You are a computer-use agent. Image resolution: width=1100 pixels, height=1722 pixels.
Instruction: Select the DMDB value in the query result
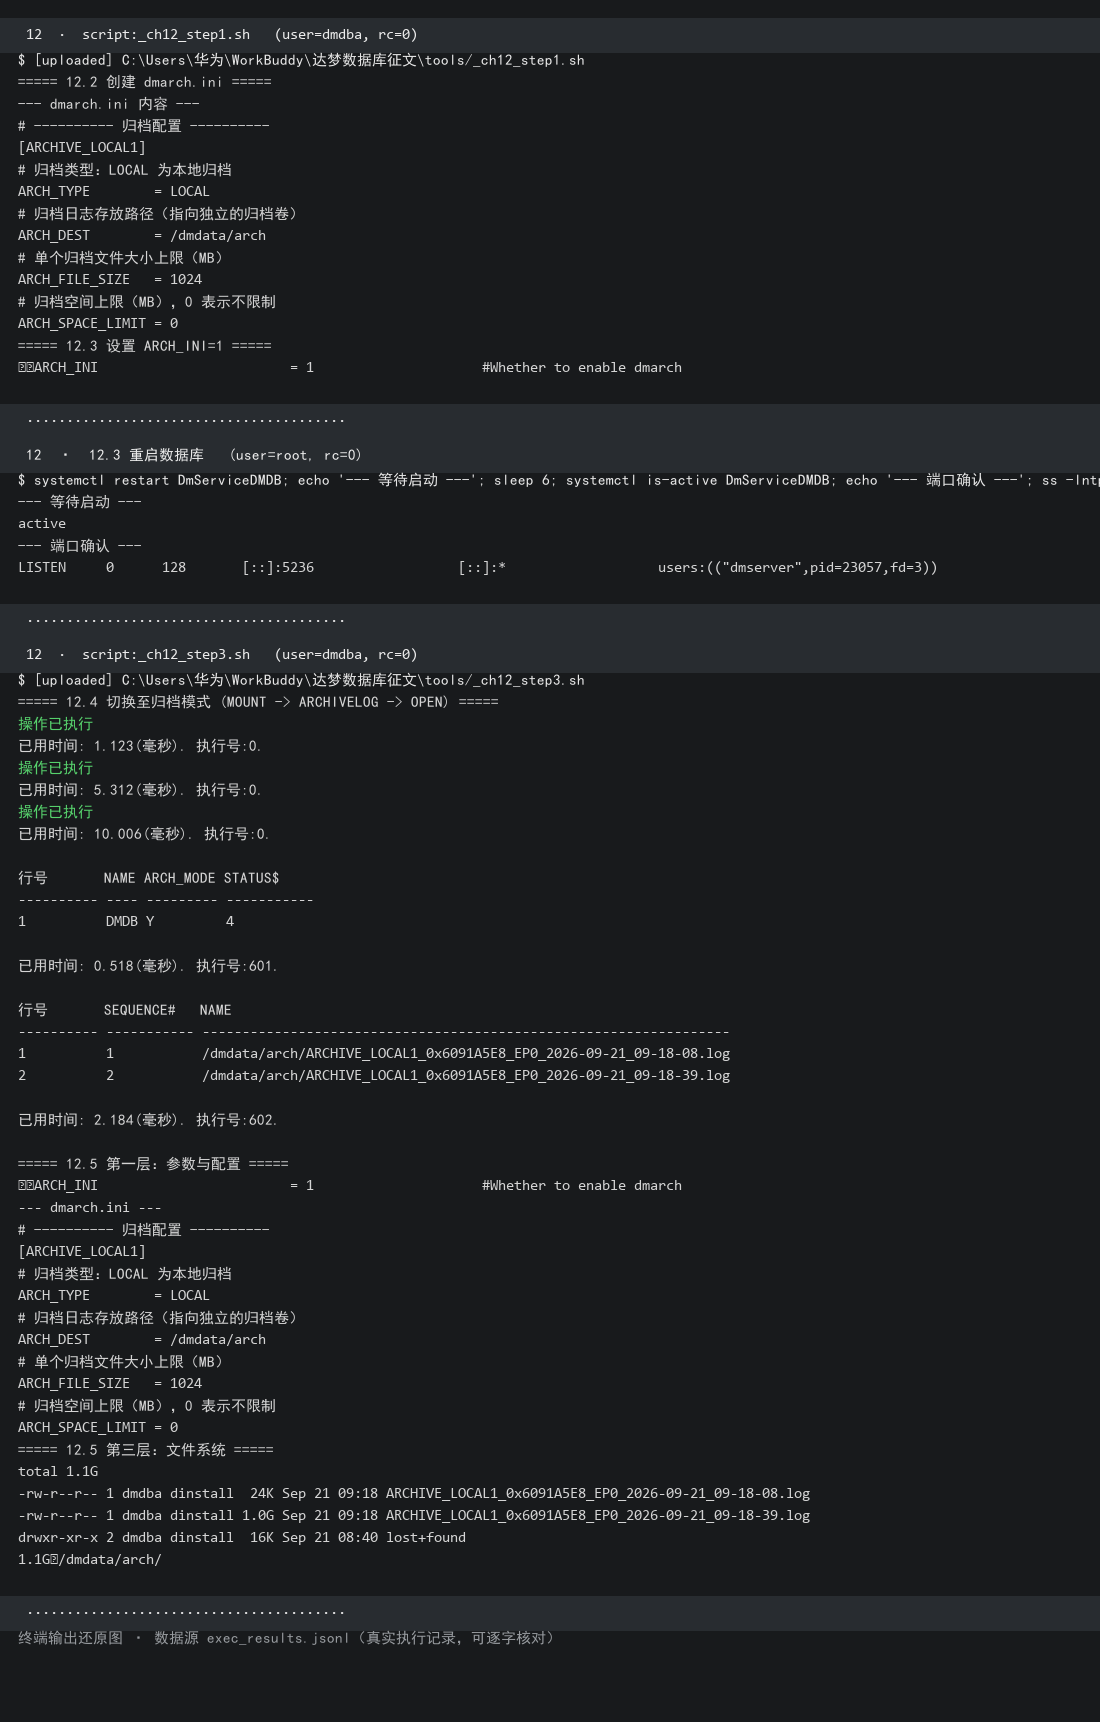coord(122,922)
